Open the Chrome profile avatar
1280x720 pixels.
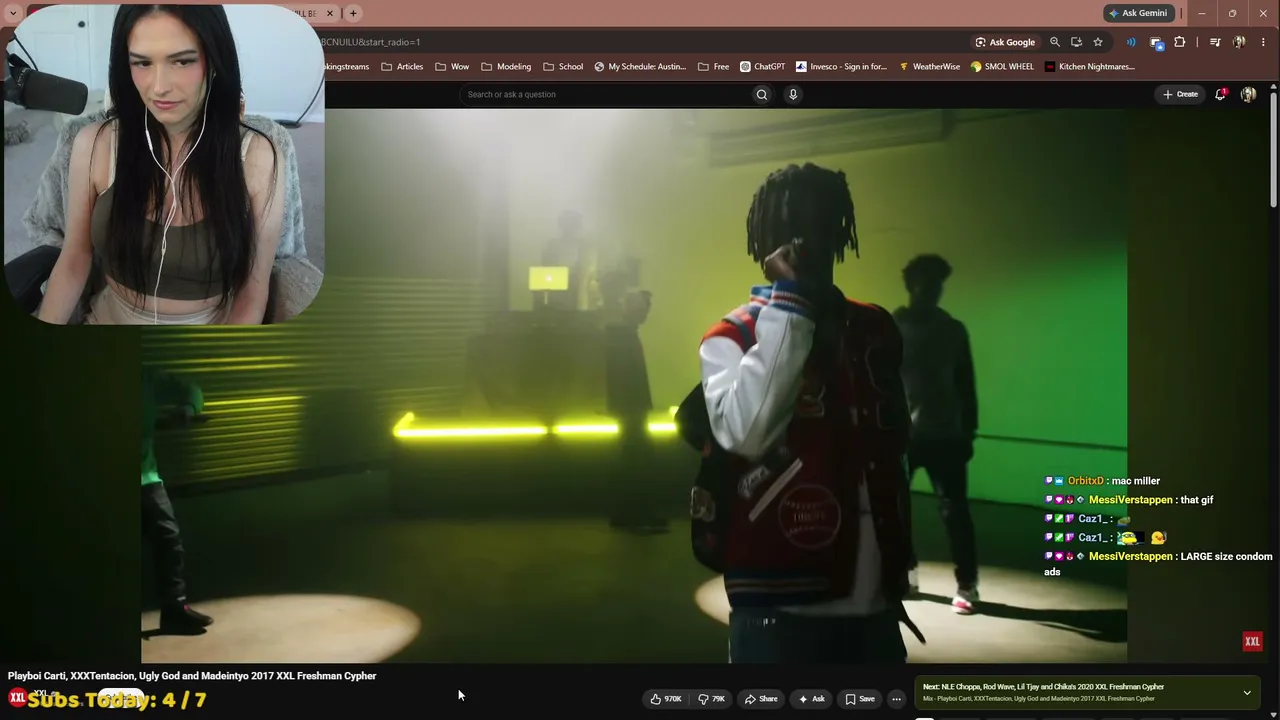(1239, 42)
